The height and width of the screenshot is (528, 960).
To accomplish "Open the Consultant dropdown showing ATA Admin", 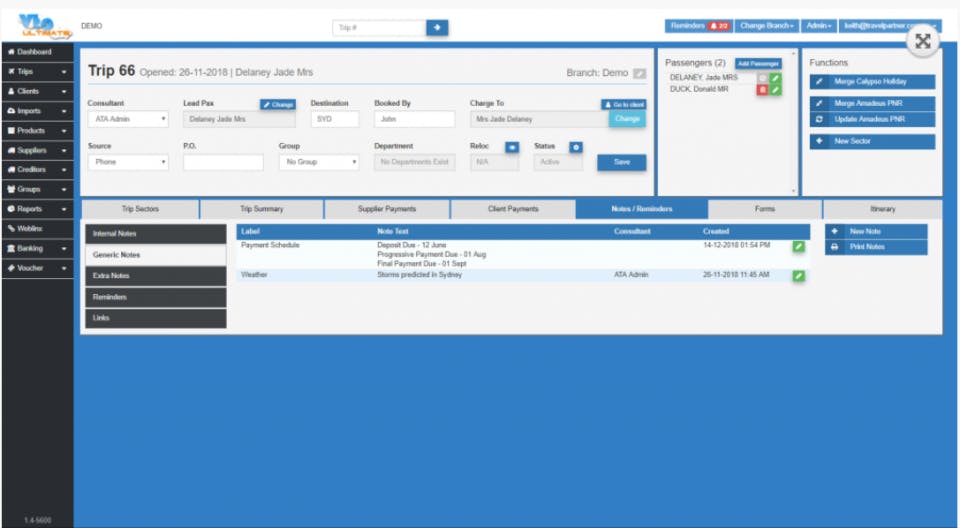I will click(x=128, y=119).
